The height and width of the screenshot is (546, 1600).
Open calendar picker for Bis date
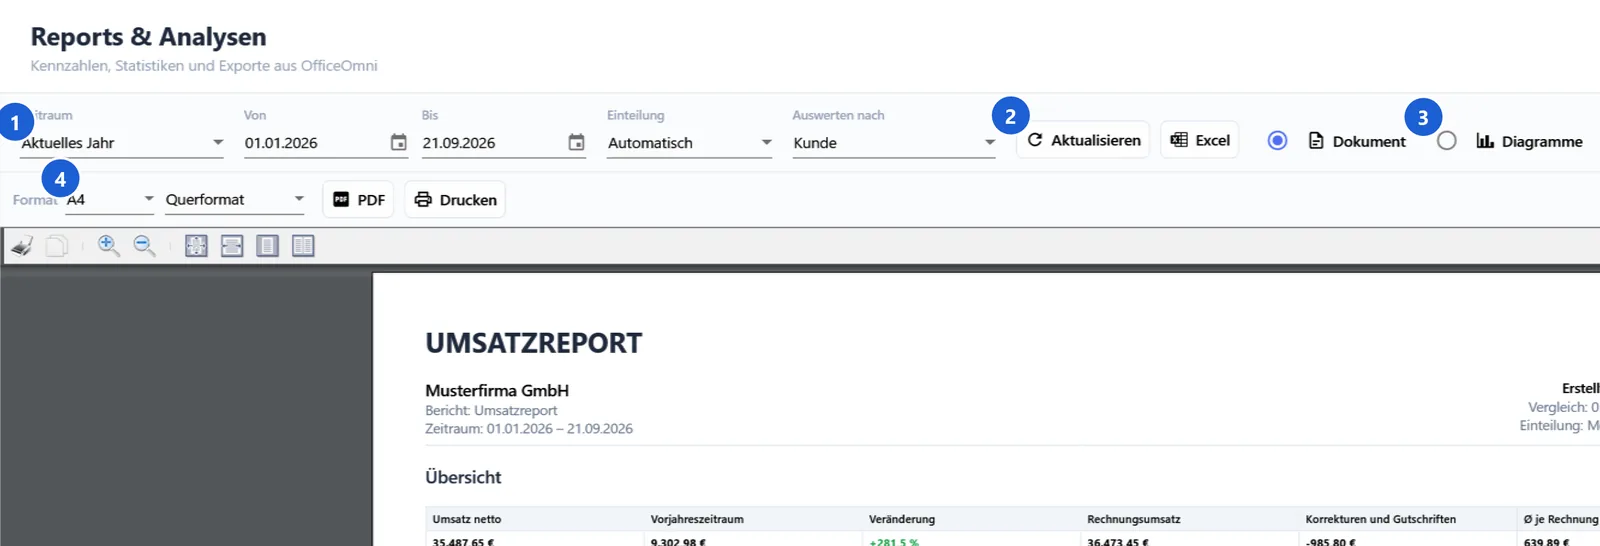tap(576, 142)
